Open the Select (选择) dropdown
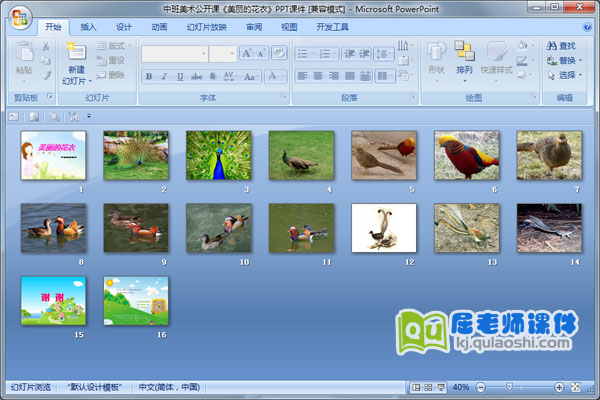The image size is (600, 400). [564, 75]
